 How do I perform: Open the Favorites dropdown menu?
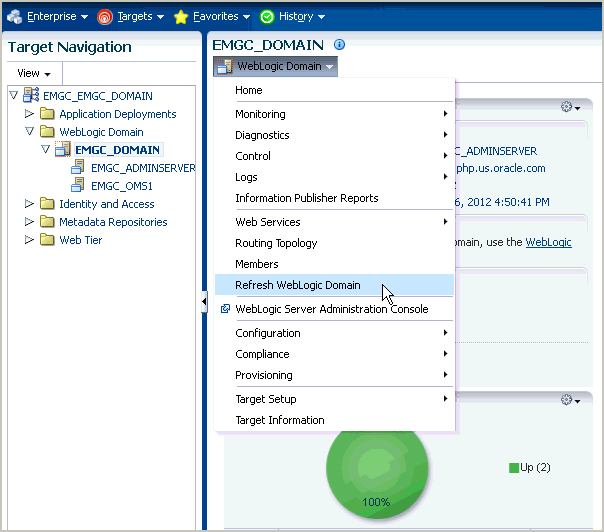[221, 17]
